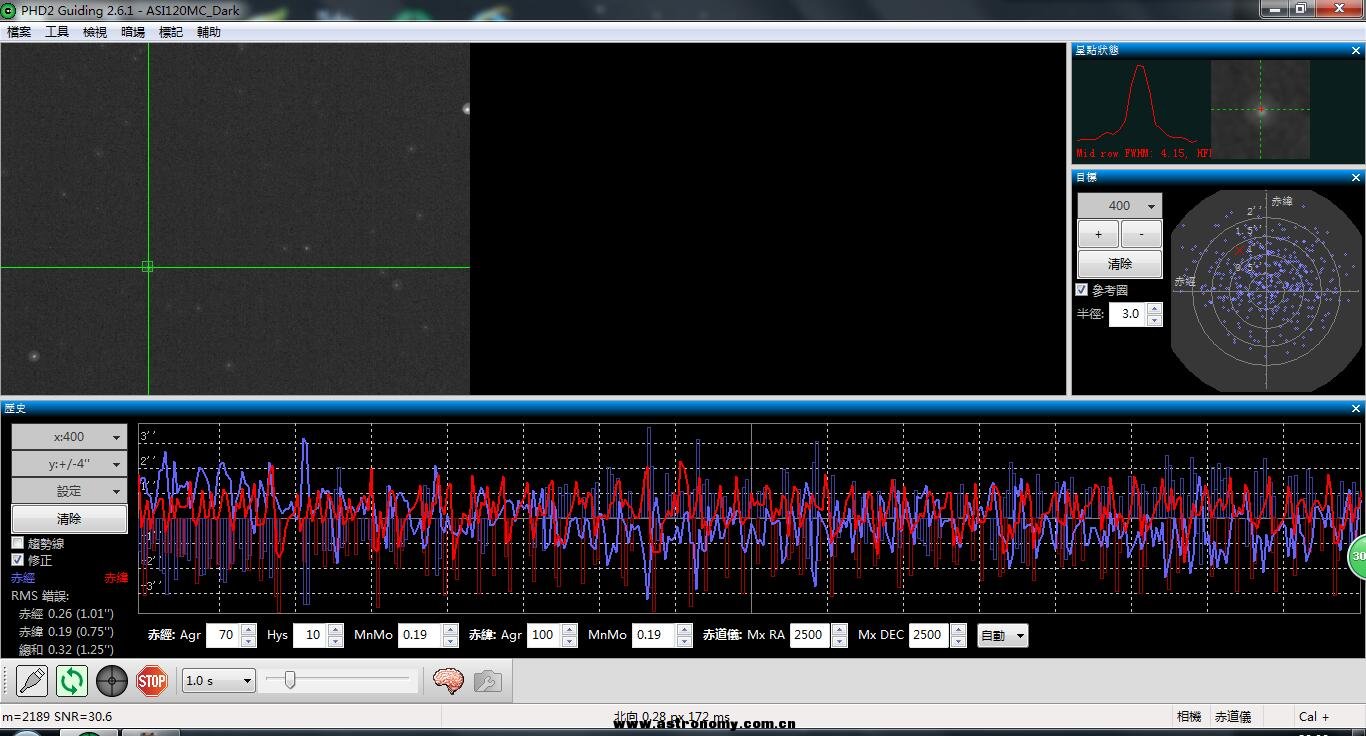
Task: Increase Mx RA stepper up arrow
Action: point(840,630)
